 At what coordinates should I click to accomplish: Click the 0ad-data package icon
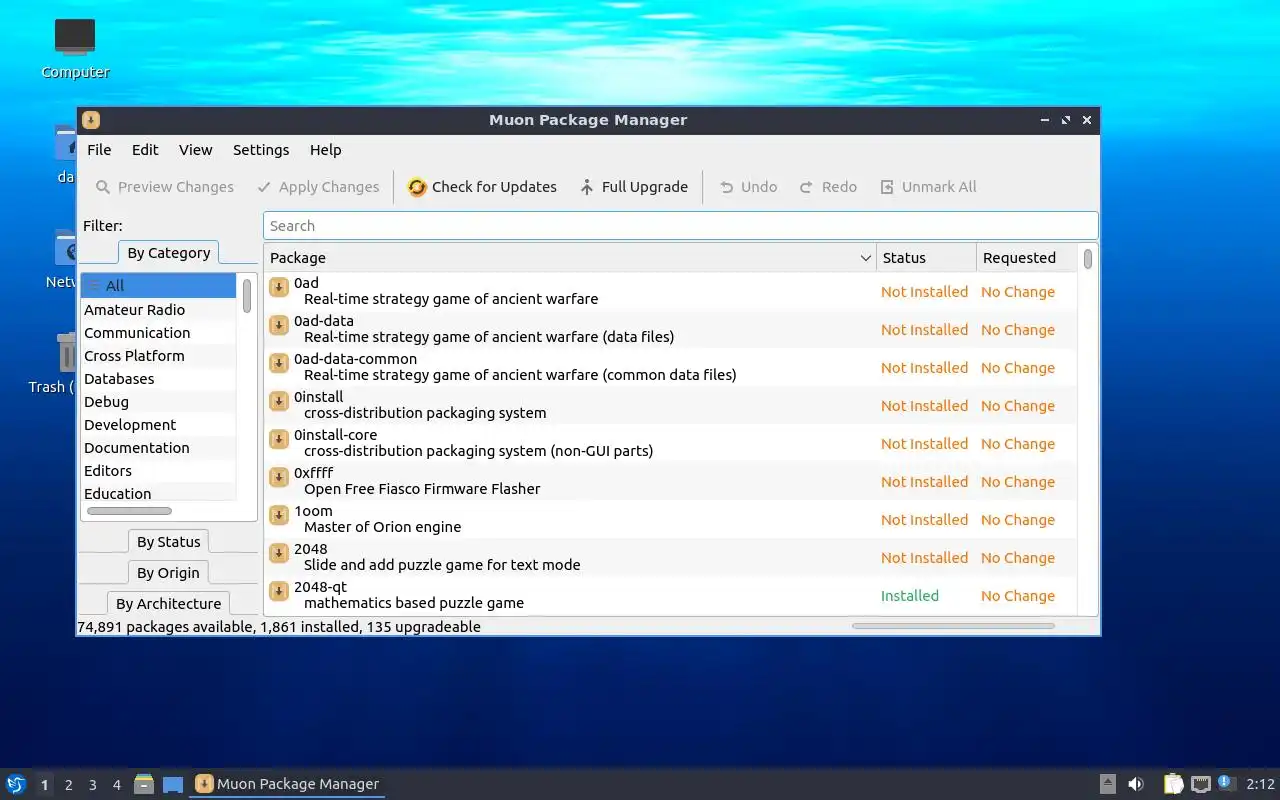(279, 326)
